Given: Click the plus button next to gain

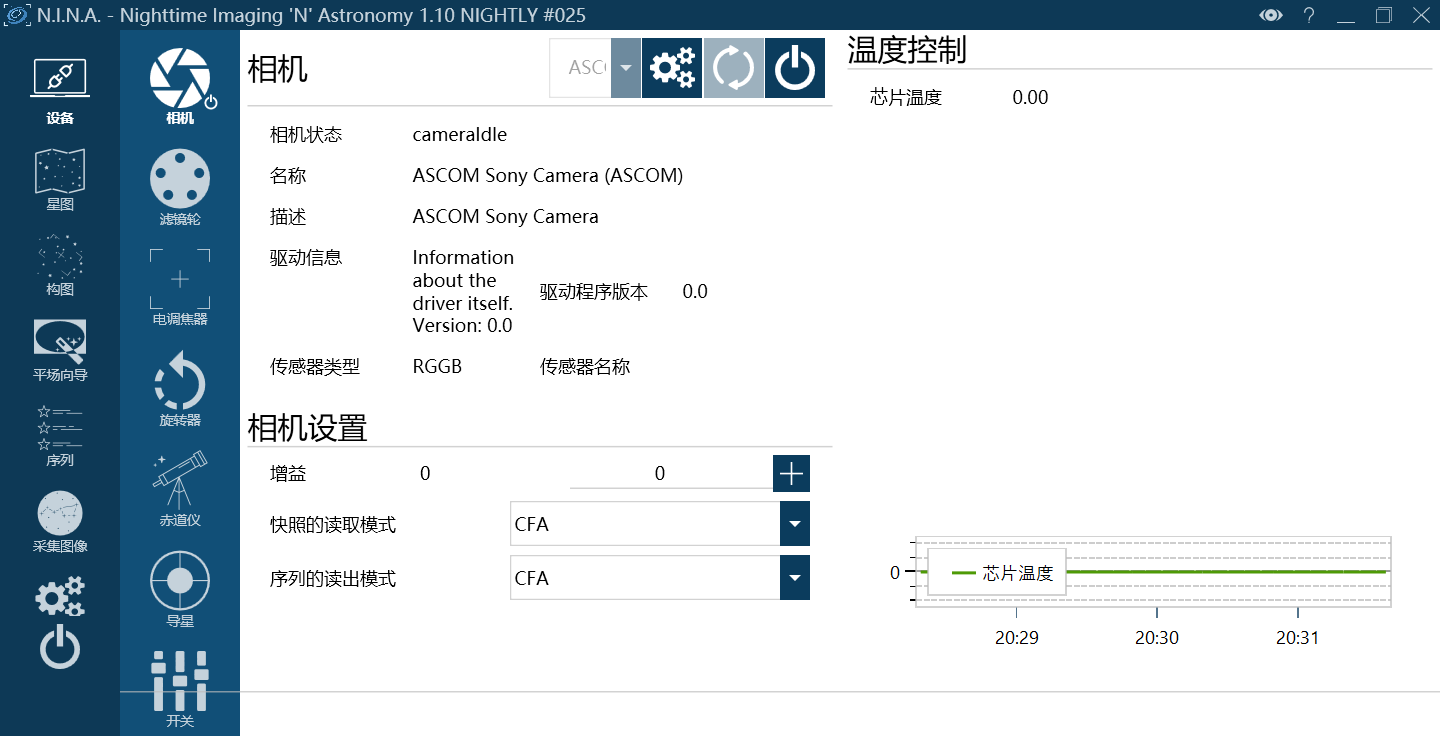Looking at the screenshot, I should (791, 473).
